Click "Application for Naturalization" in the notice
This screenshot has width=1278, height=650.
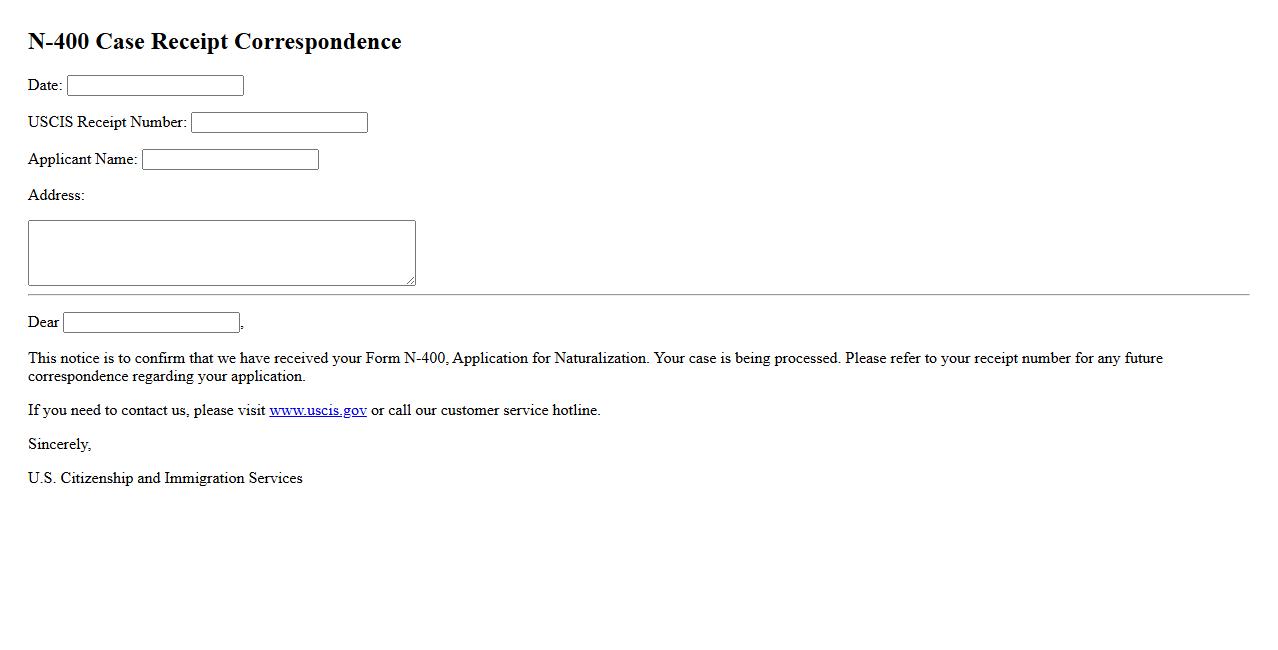point(550,358)
